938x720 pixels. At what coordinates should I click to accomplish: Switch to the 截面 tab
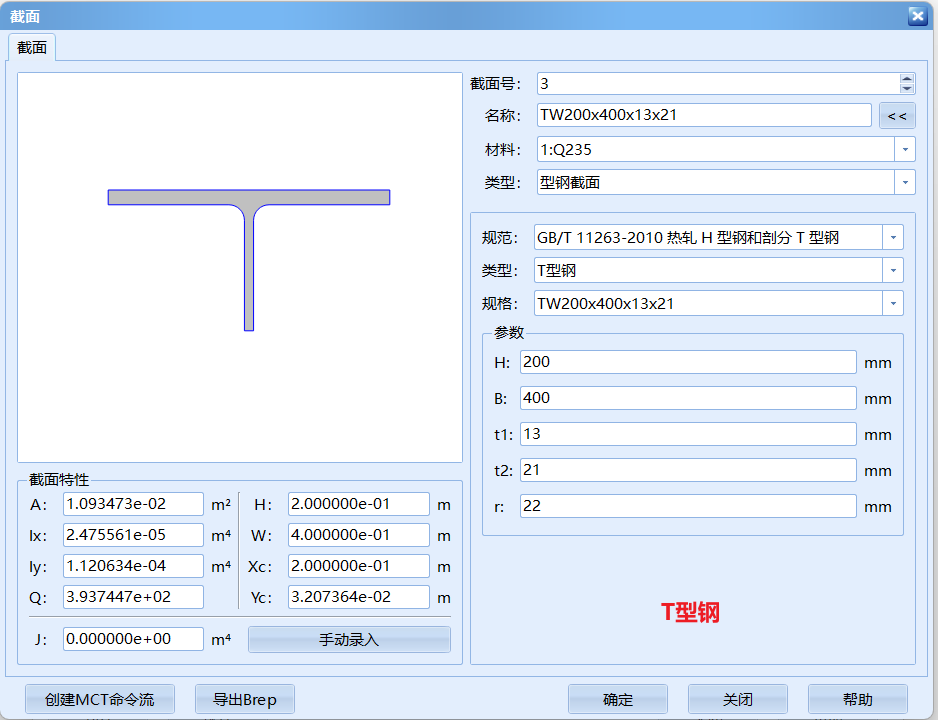point(32,48)
